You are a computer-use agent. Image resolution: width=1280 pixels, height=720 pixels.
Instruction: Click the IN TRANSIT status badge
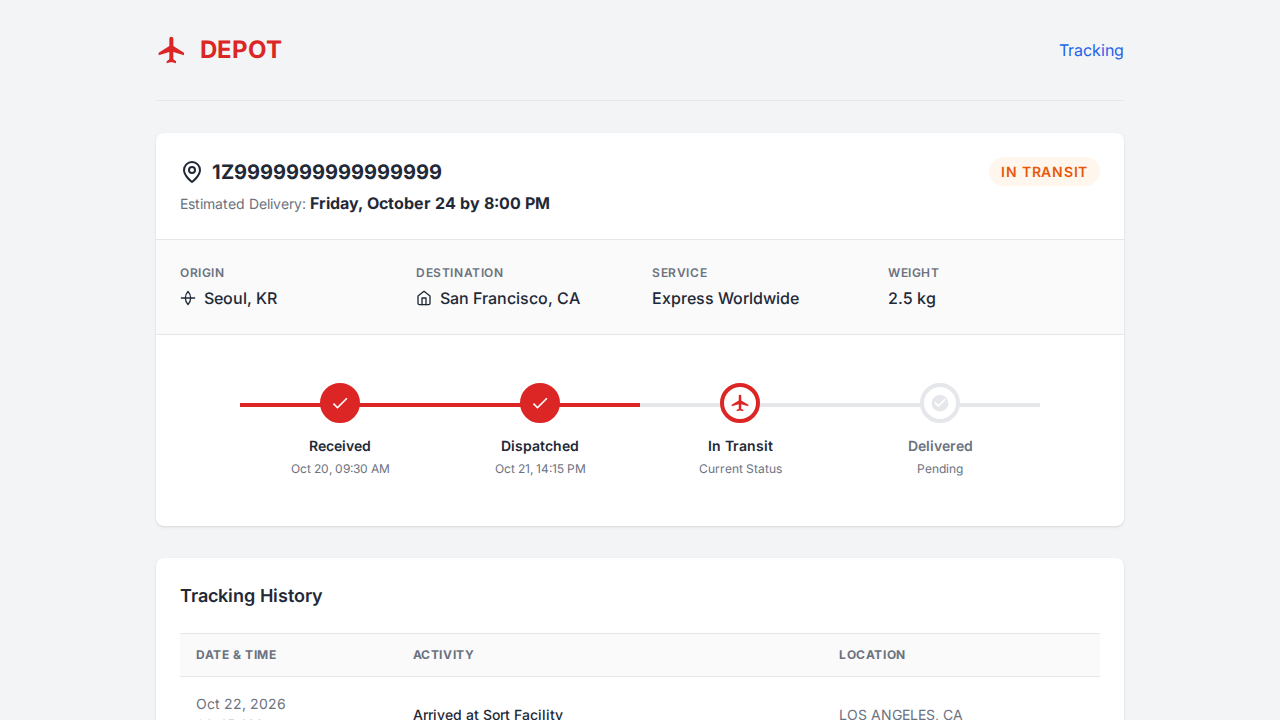(1043, 172)
